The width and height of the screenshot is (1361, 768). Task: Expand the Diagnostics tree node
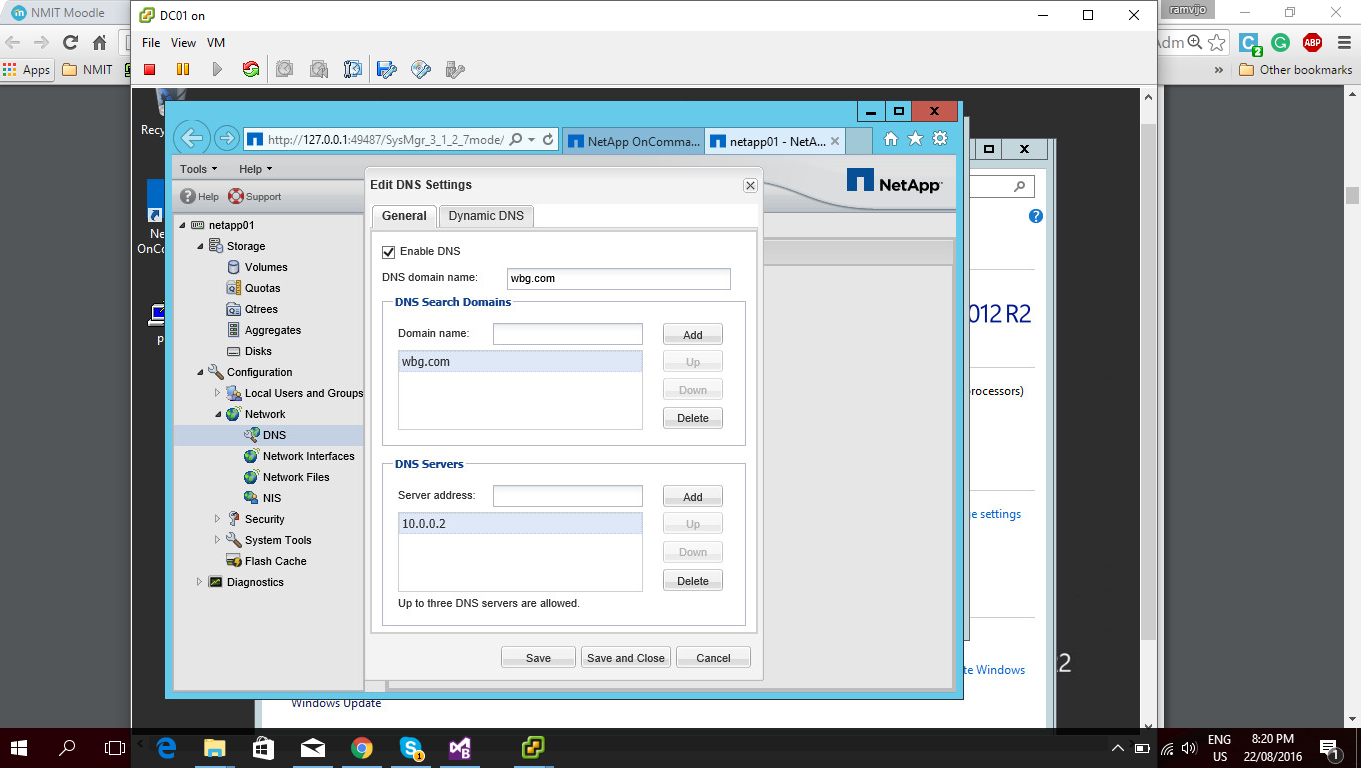click(198, 582)
